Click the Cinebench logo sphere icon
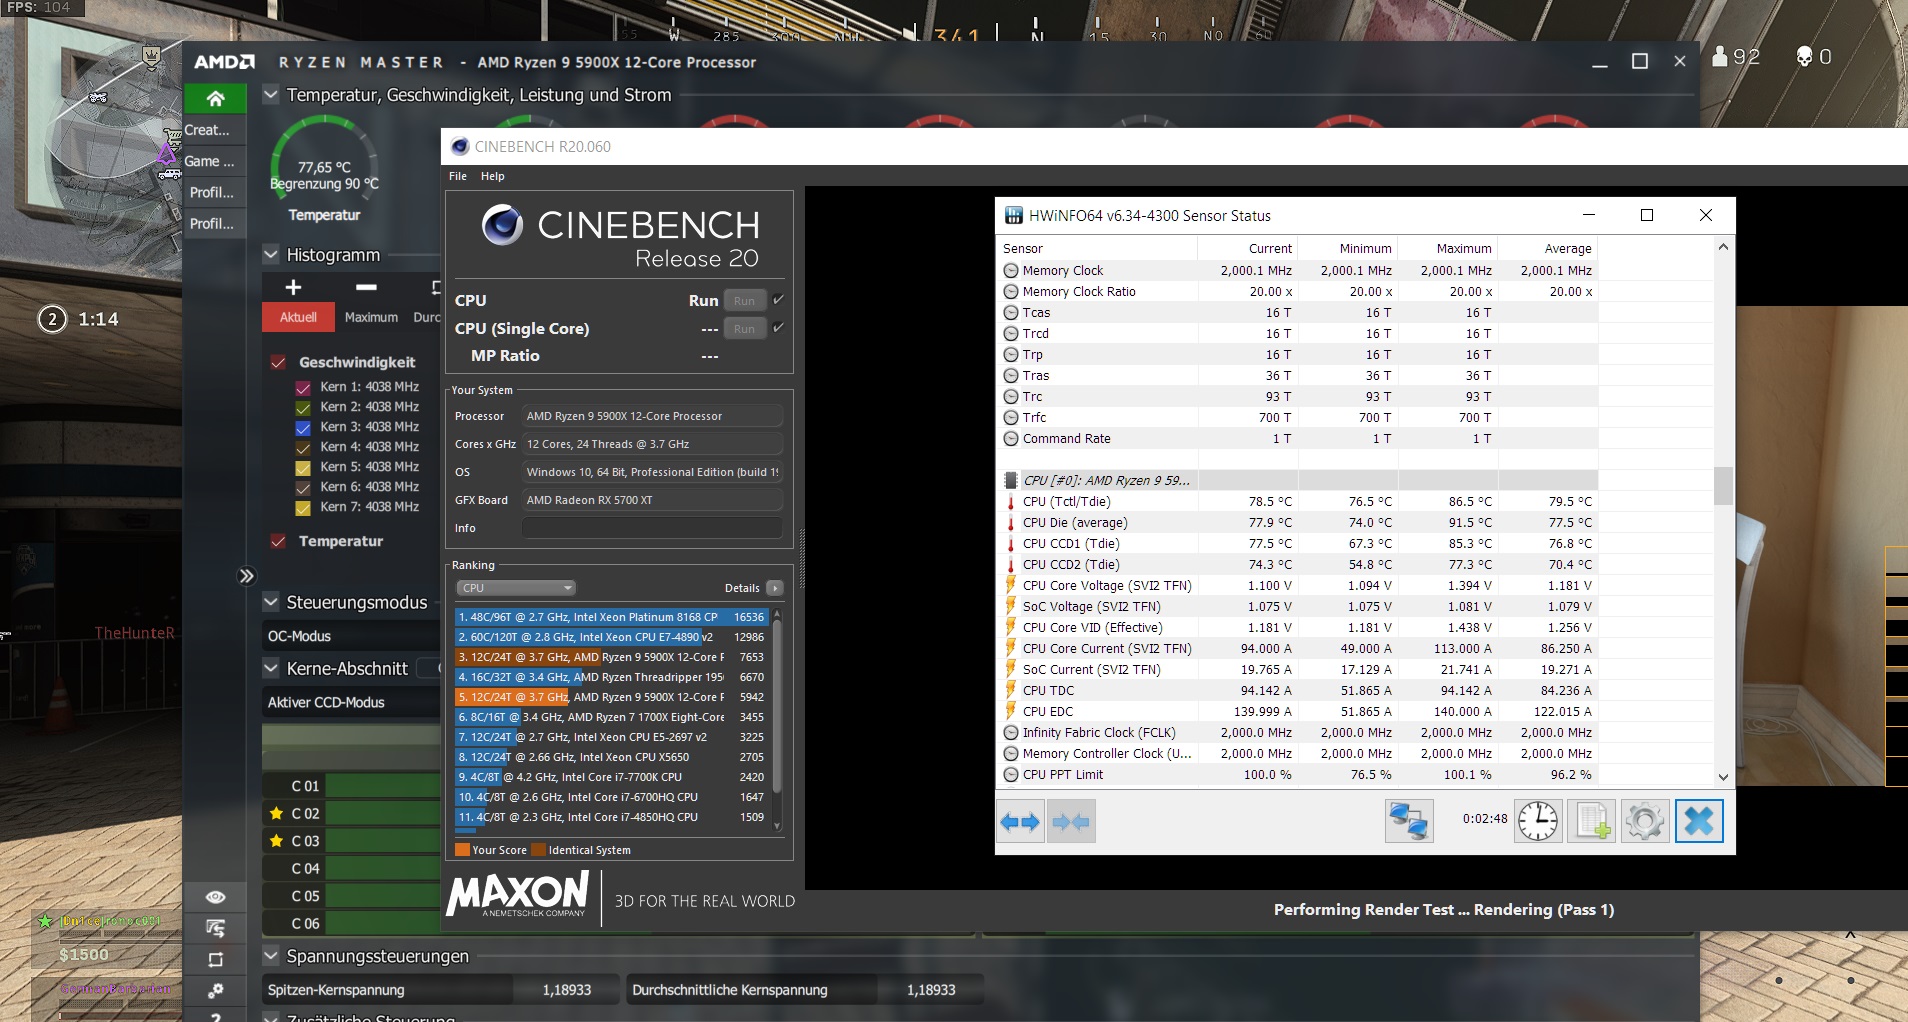 tap(502, 225)
